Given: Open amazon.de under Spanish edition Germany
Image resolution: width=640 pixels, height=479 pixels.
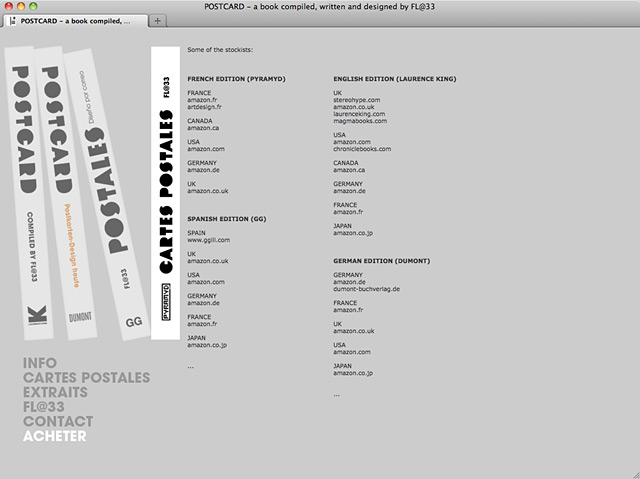Looking at the screenshot, I should (x=203, y=303).
